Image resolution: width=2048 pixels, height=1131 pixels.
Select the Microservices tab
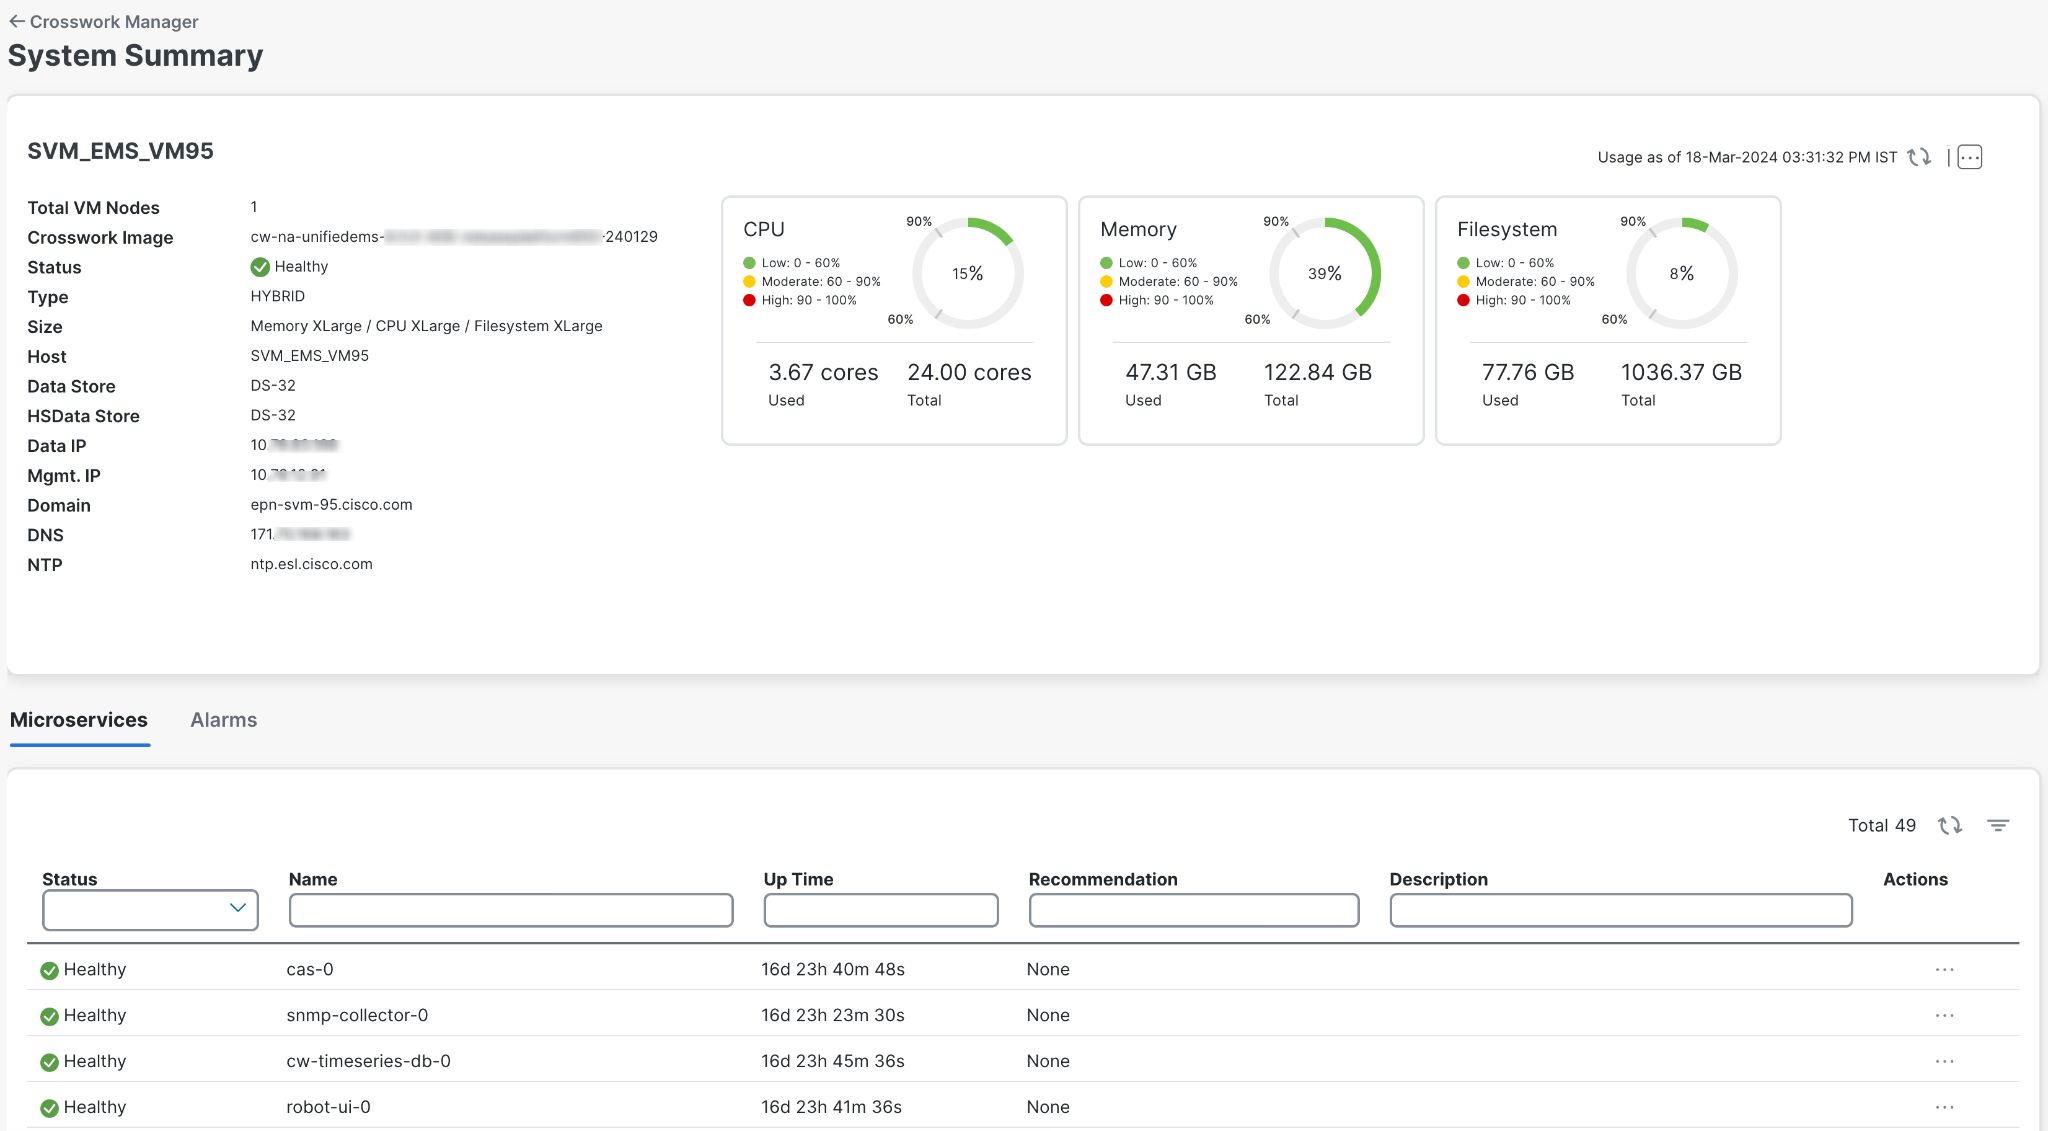click(80, 719)
